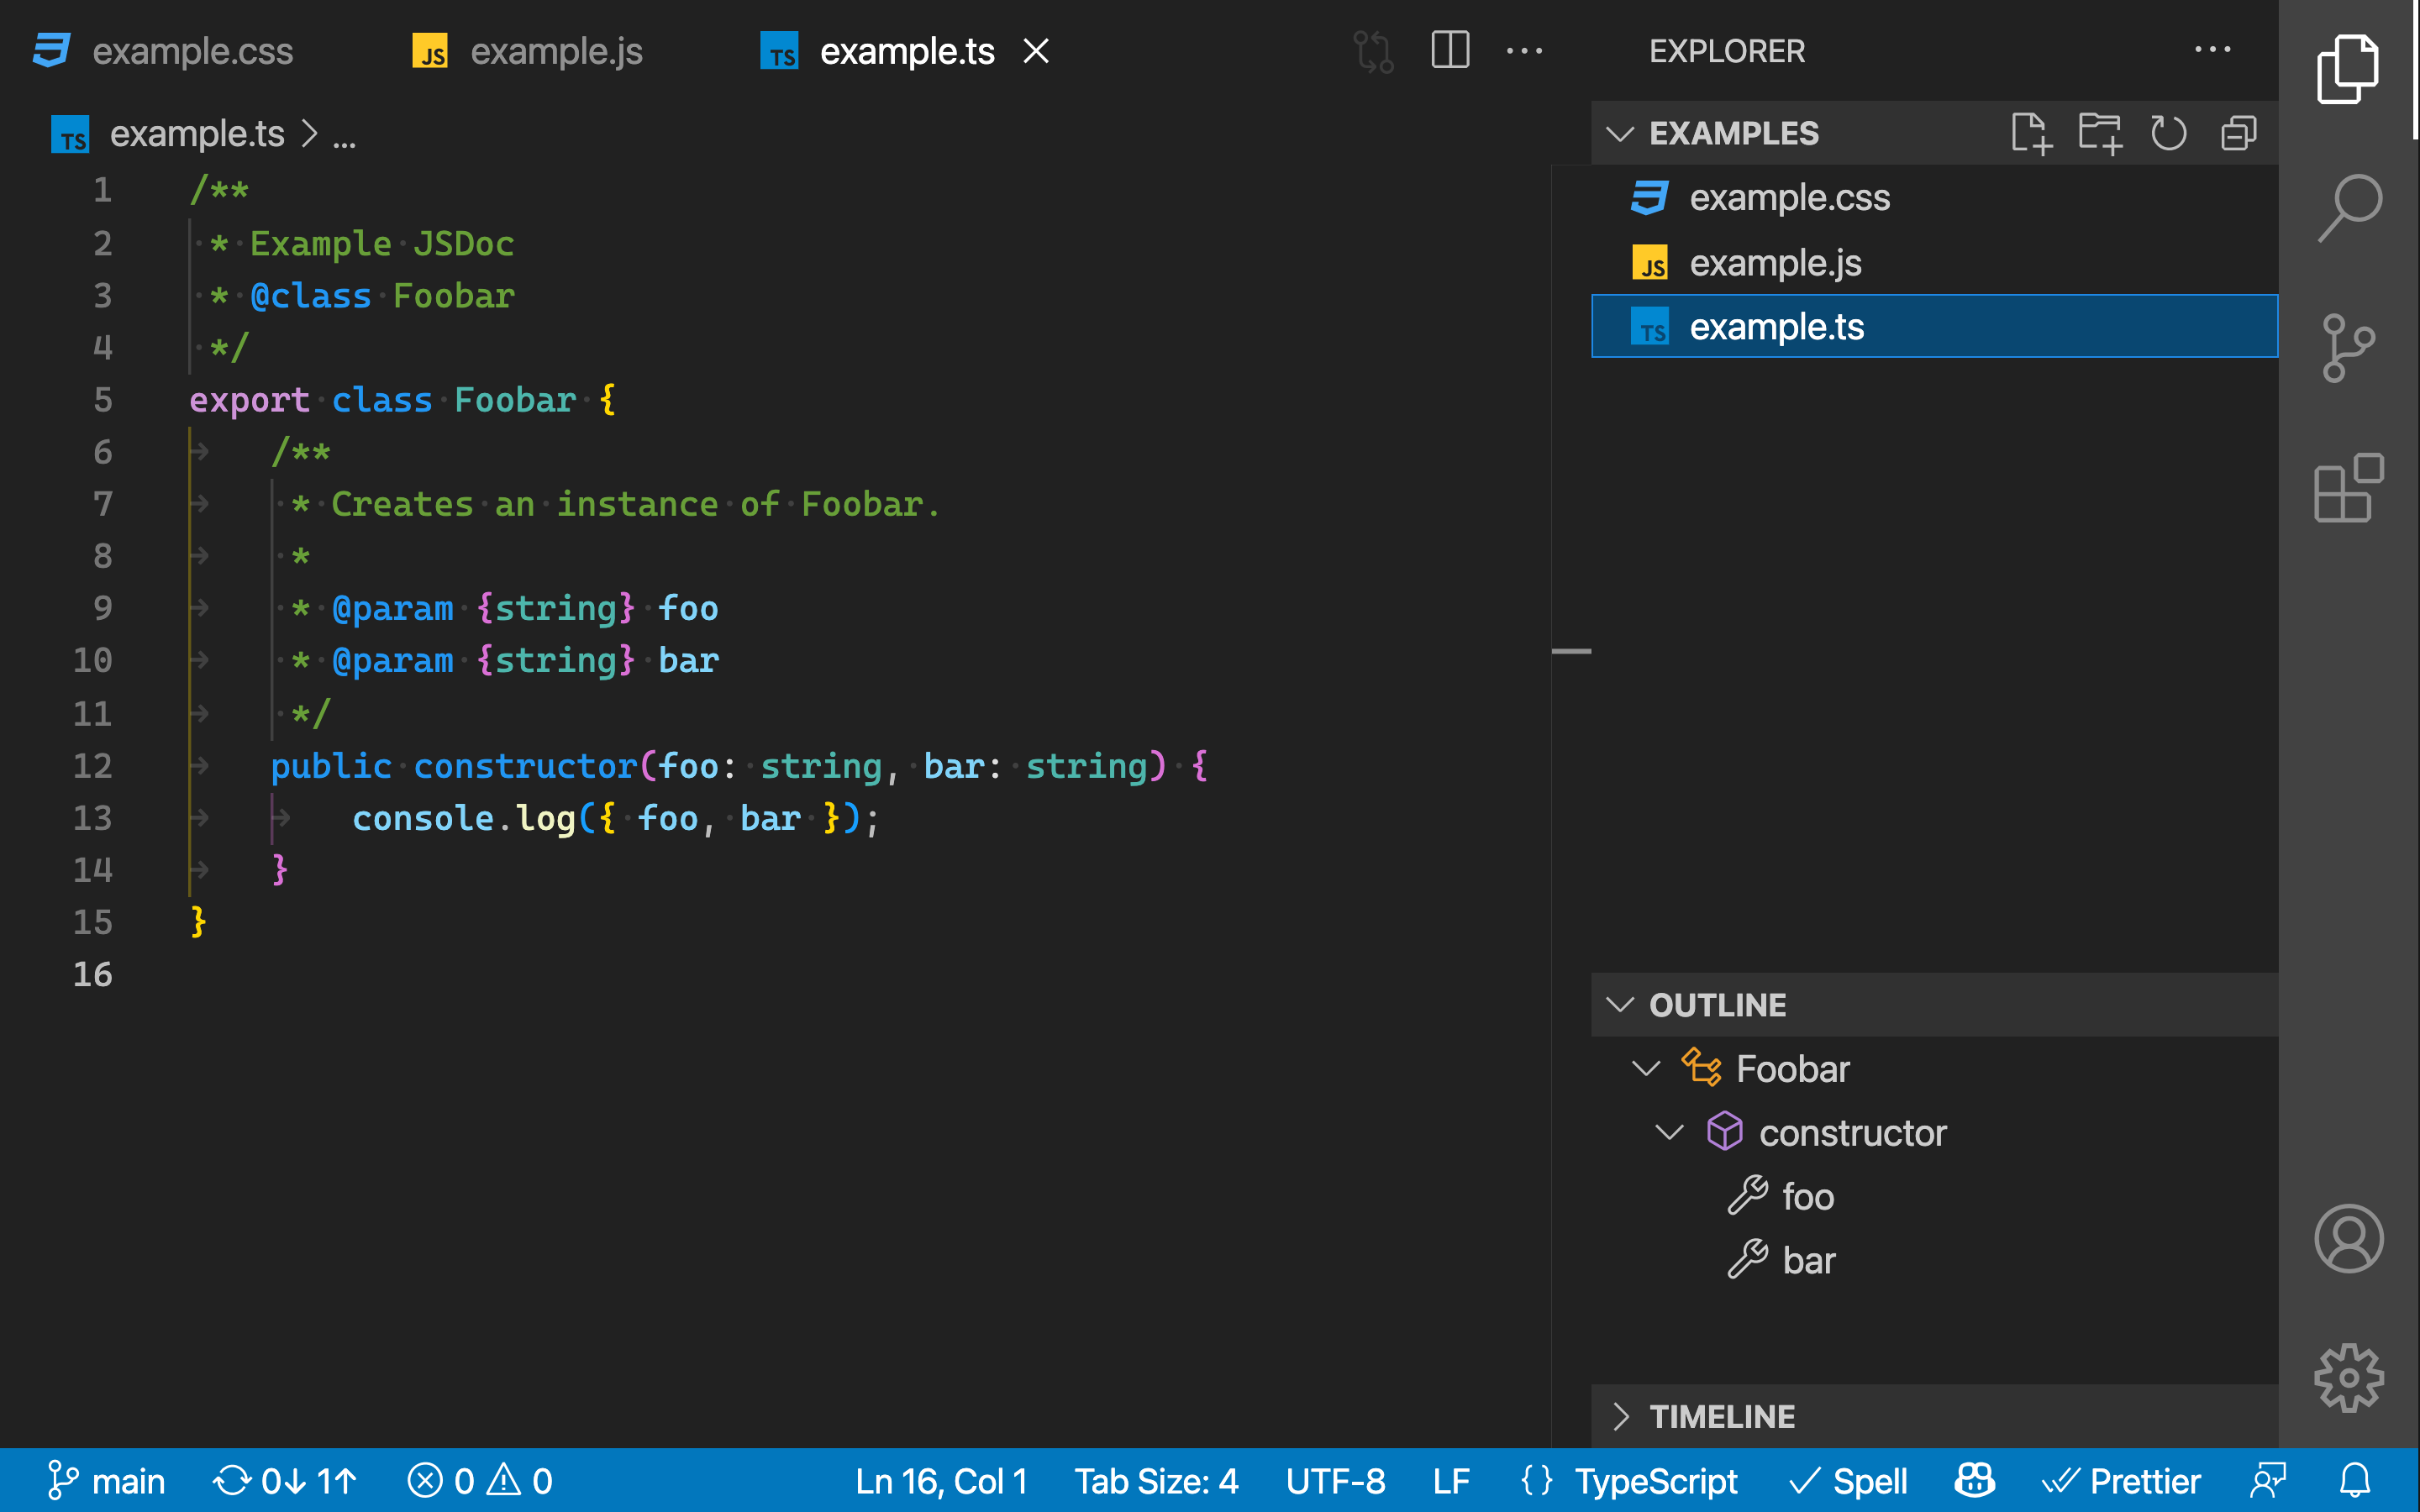Image resolution: width=2420 pixels, height=1512 pixels.
Task: Open the Manage gear menu
Action: [x=2348, y=1377]
